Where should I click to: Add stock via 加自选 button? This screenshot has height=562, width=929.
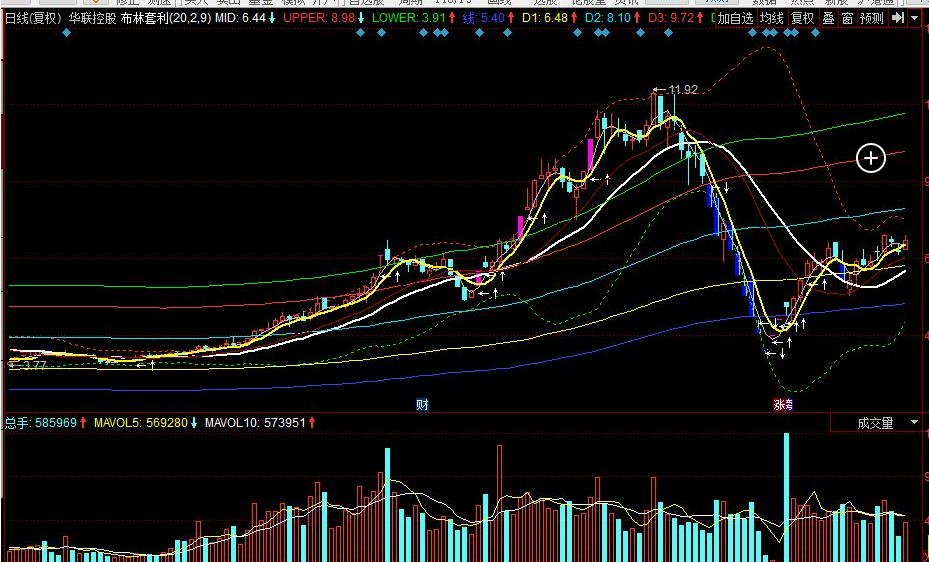point(735,18)
